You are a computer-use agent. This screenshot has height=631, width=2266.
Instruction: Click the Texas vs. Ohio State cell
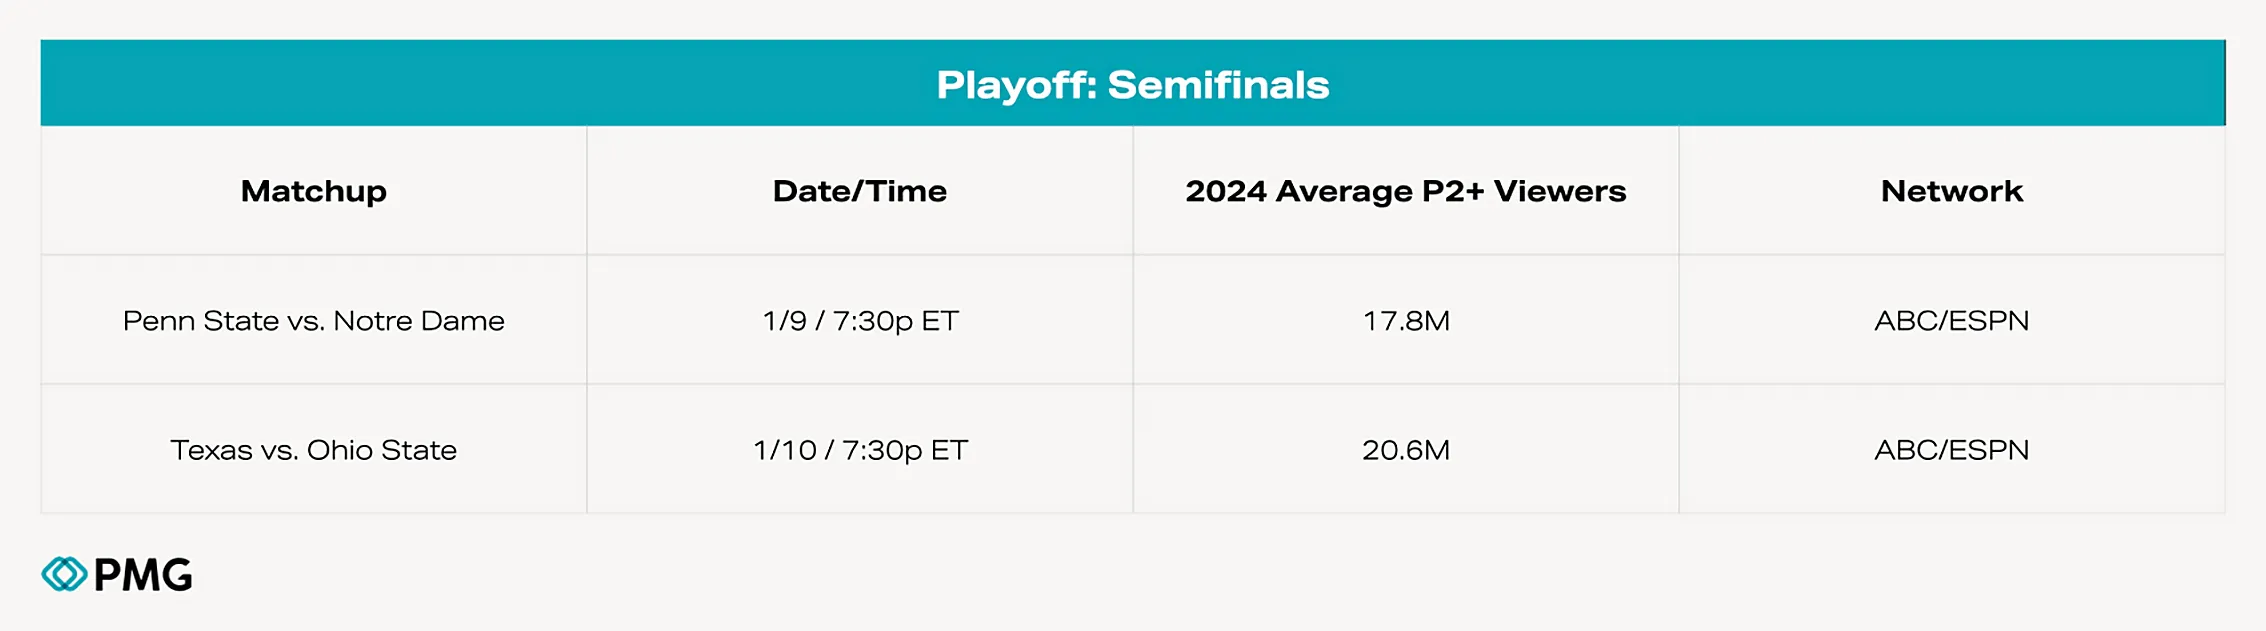point(313,450)
